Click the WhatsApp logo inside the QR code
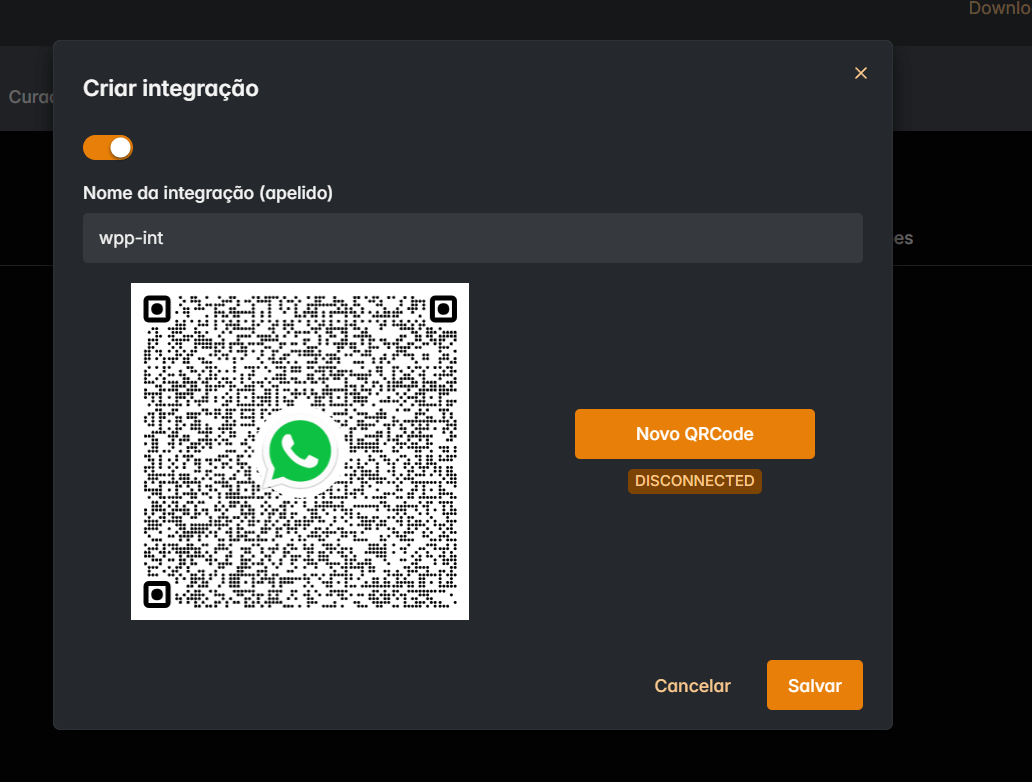 (299, 451)
